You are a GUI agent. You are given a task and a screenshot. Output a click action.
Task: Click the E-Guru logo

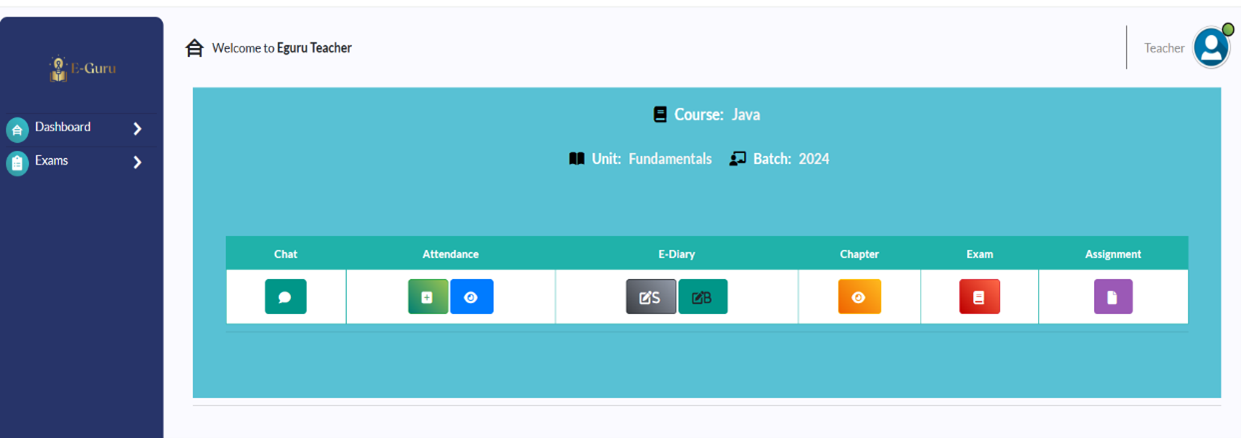(x=82, y=68)
